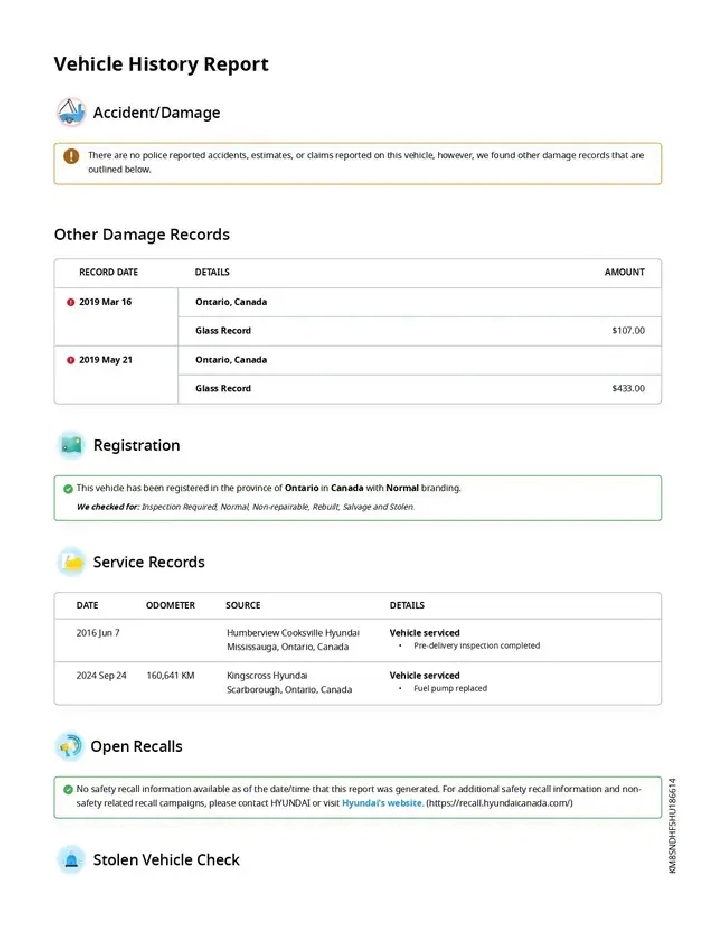This screenshot has height=927, width=716.
Task: Click Humberview Cooksville Hyundai service entry
Action: [292, 633]
